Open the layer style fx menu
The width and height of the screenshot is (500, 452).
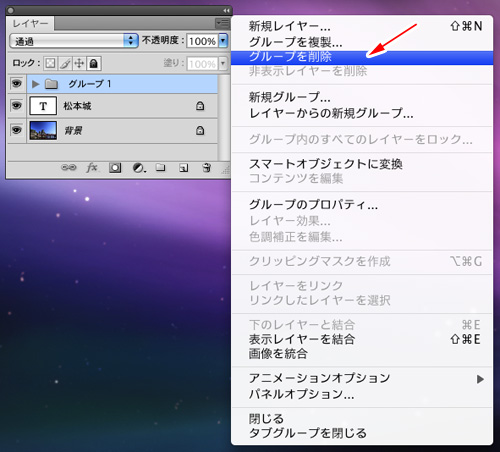tap(92, 167)
